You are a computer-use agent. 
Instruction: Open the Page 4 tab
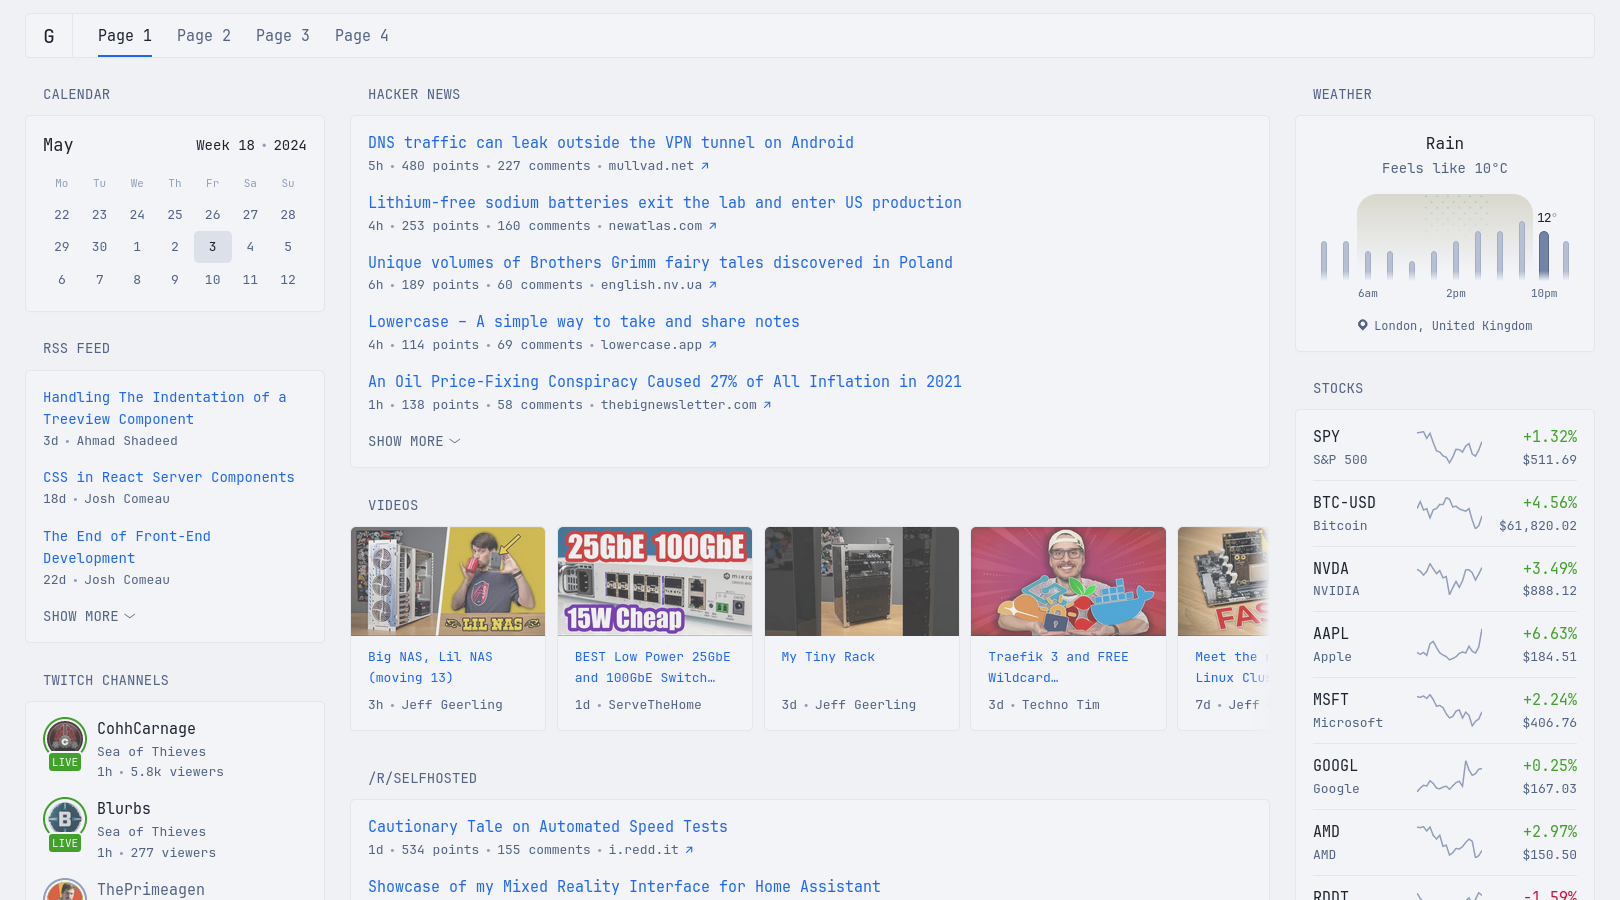click(x=362, y=35)
